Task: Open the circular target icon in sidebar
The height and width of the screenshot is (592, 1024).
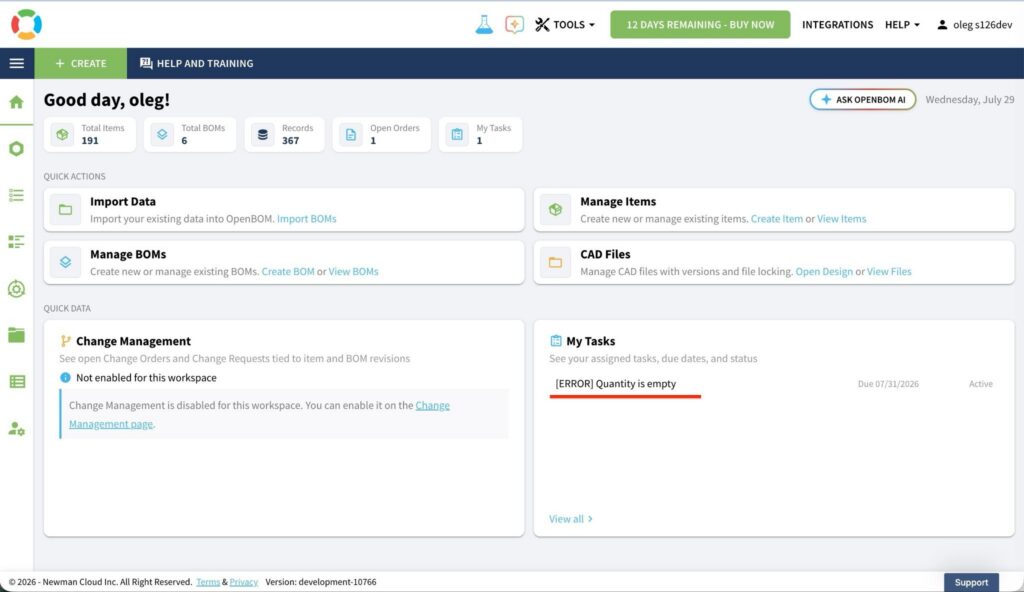Action: click(x=16, y=289)
